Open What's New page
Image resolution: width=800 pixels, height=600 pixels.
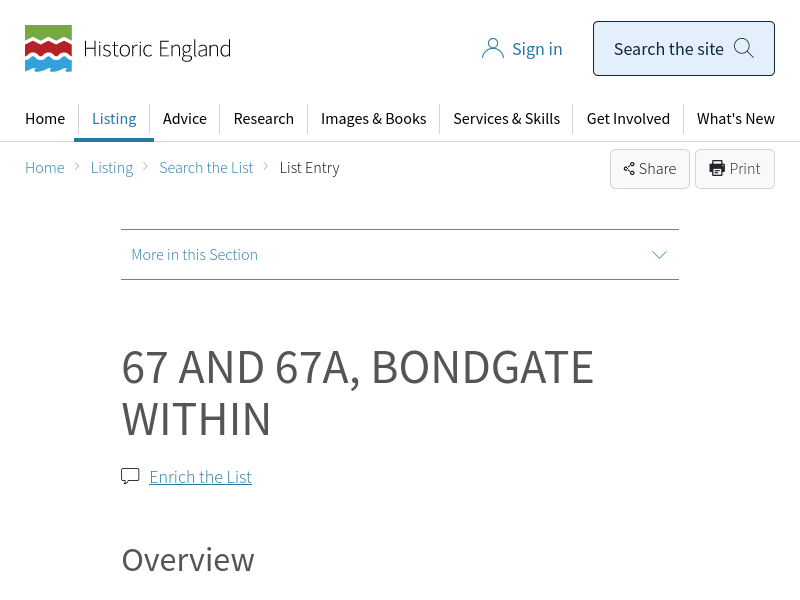[x=735, y=118]
